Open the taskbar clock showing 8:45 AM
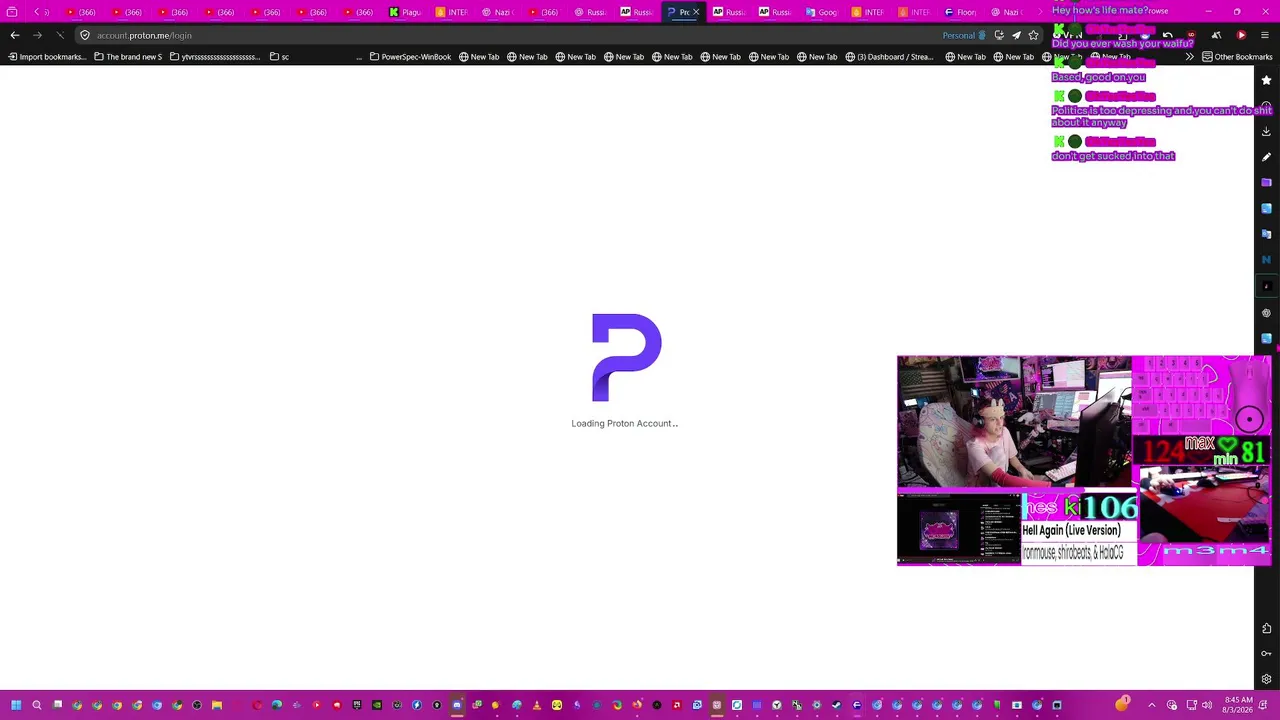 pos(1238,705)
